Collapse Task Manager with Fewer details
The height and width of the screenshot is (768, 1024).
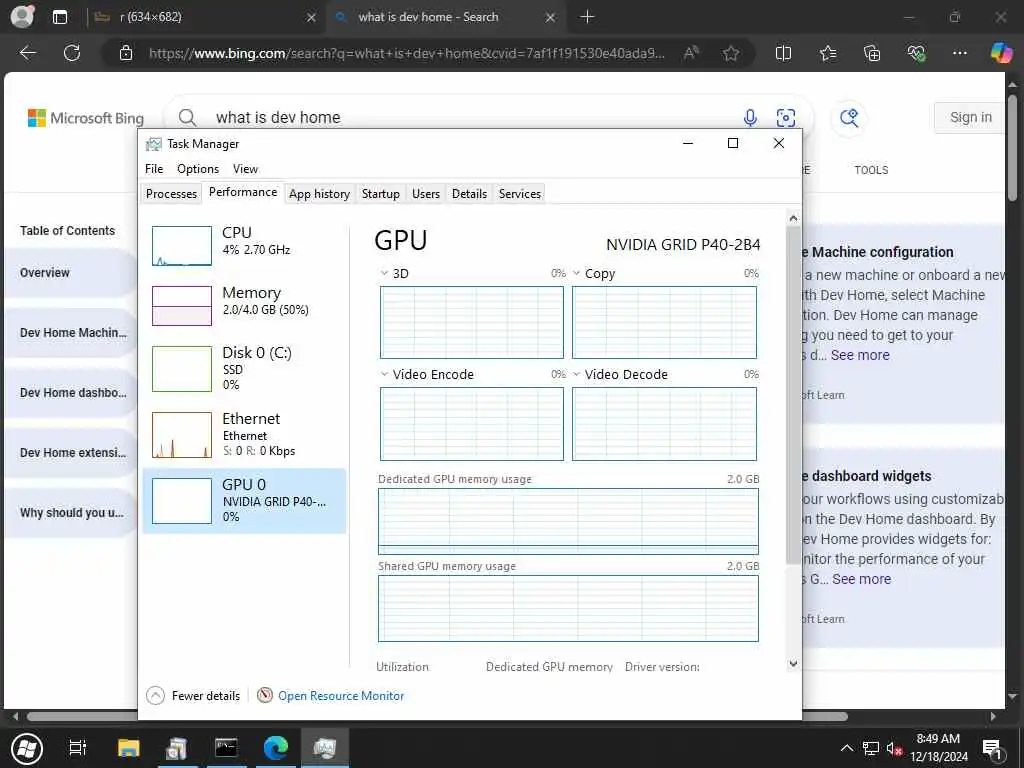(193, 696)
